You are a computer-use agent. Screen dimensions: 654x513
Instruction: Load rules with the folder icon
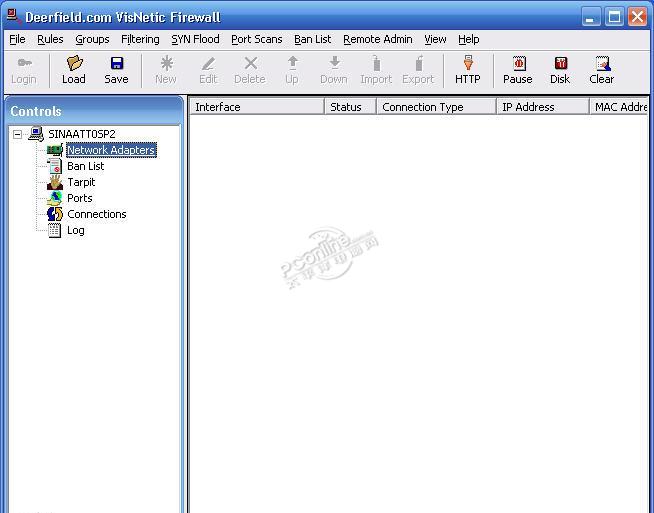[x=74, y=63]
